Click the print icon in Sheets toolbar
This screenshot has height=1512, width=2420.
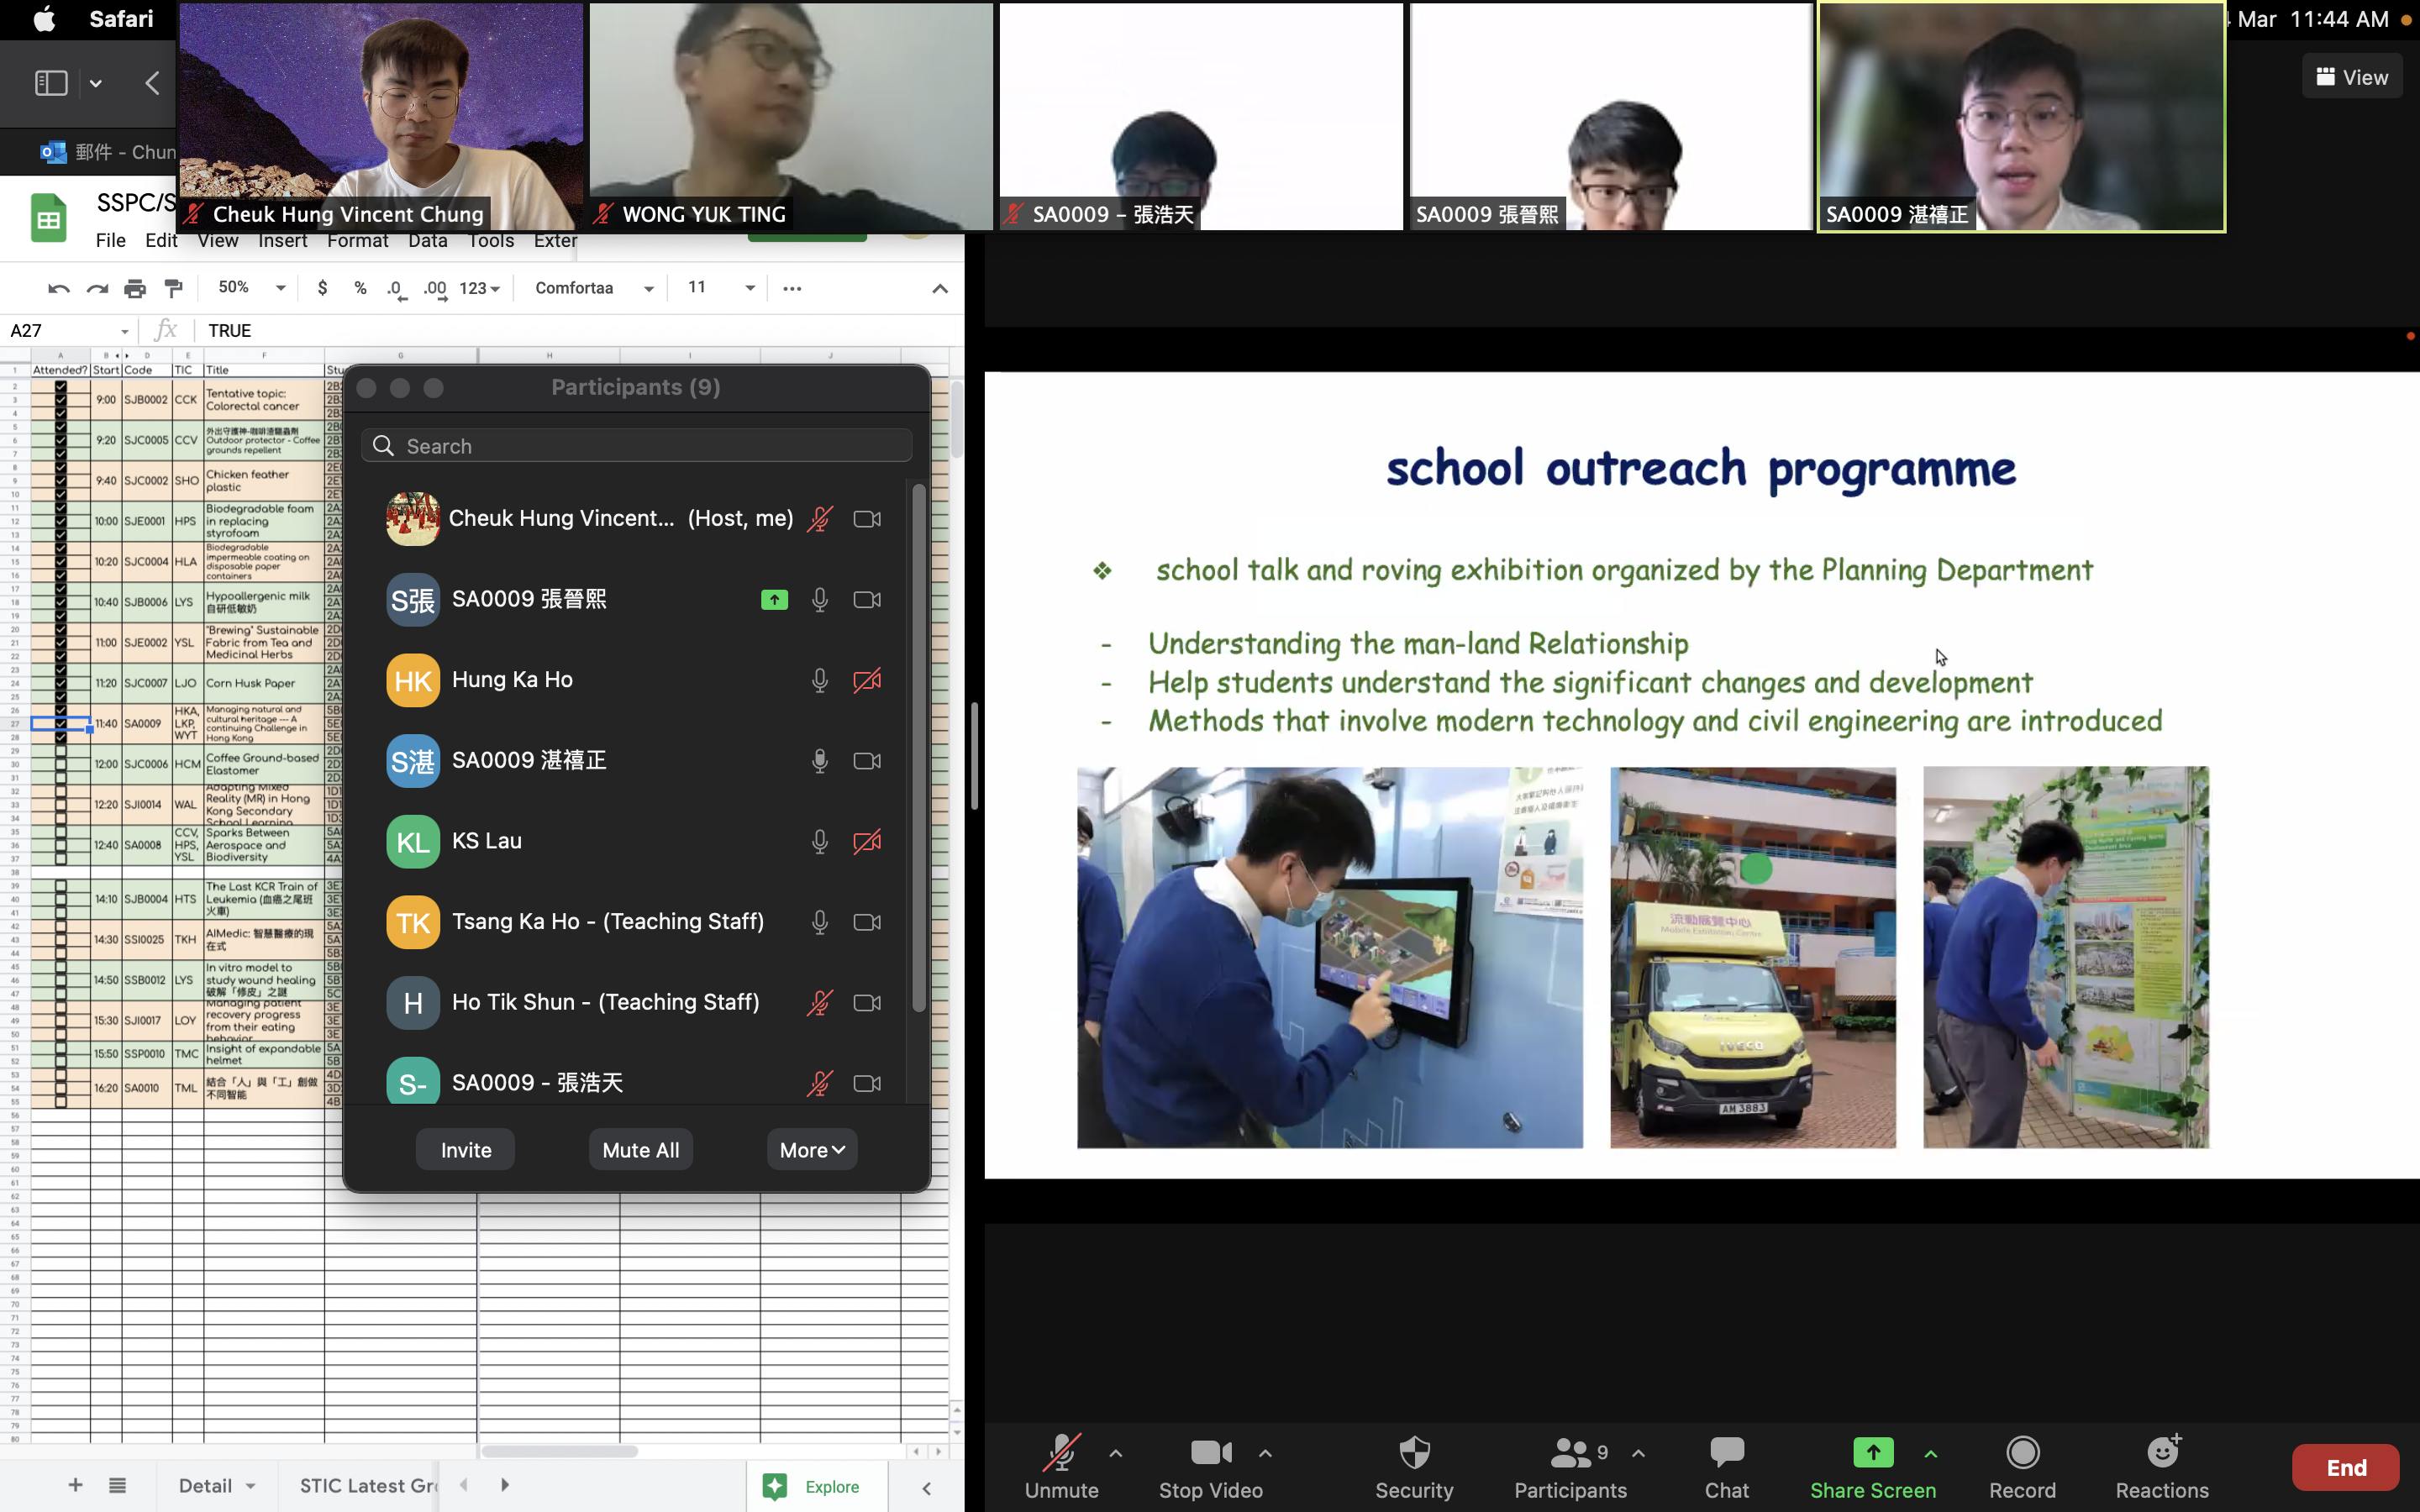(x=135, y=289)
